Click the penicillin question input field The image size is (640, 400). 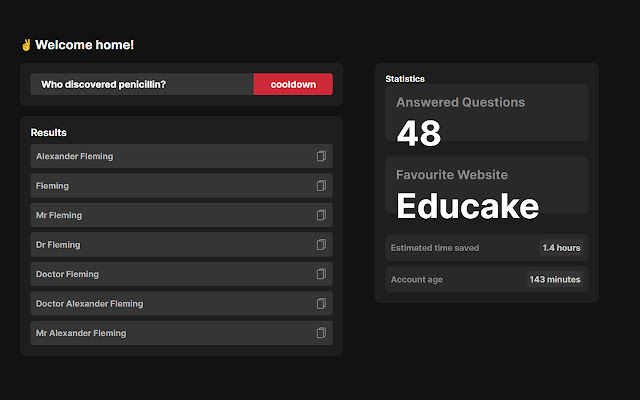point(142,85)
